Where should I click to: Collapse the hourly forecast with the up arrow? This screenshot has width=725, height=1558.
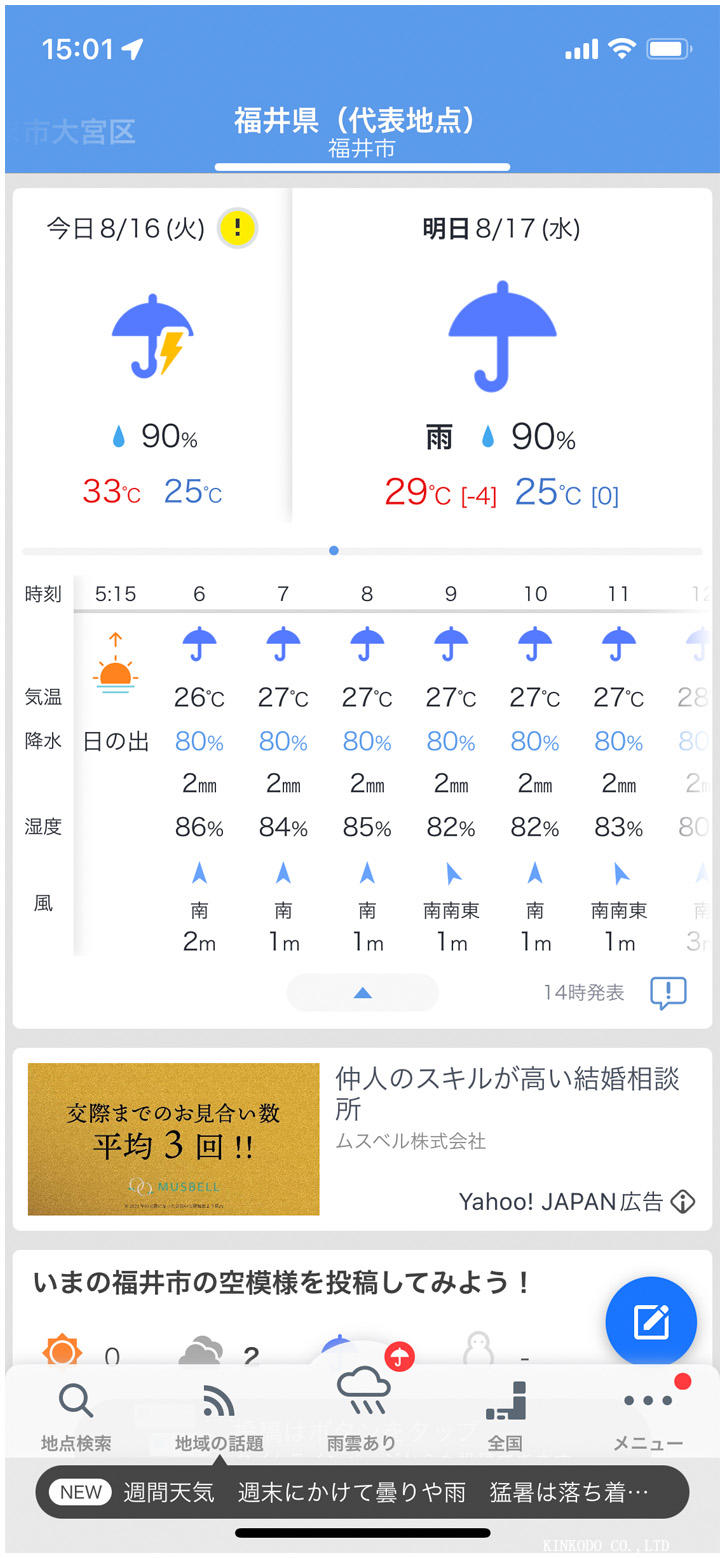point(362,992)
